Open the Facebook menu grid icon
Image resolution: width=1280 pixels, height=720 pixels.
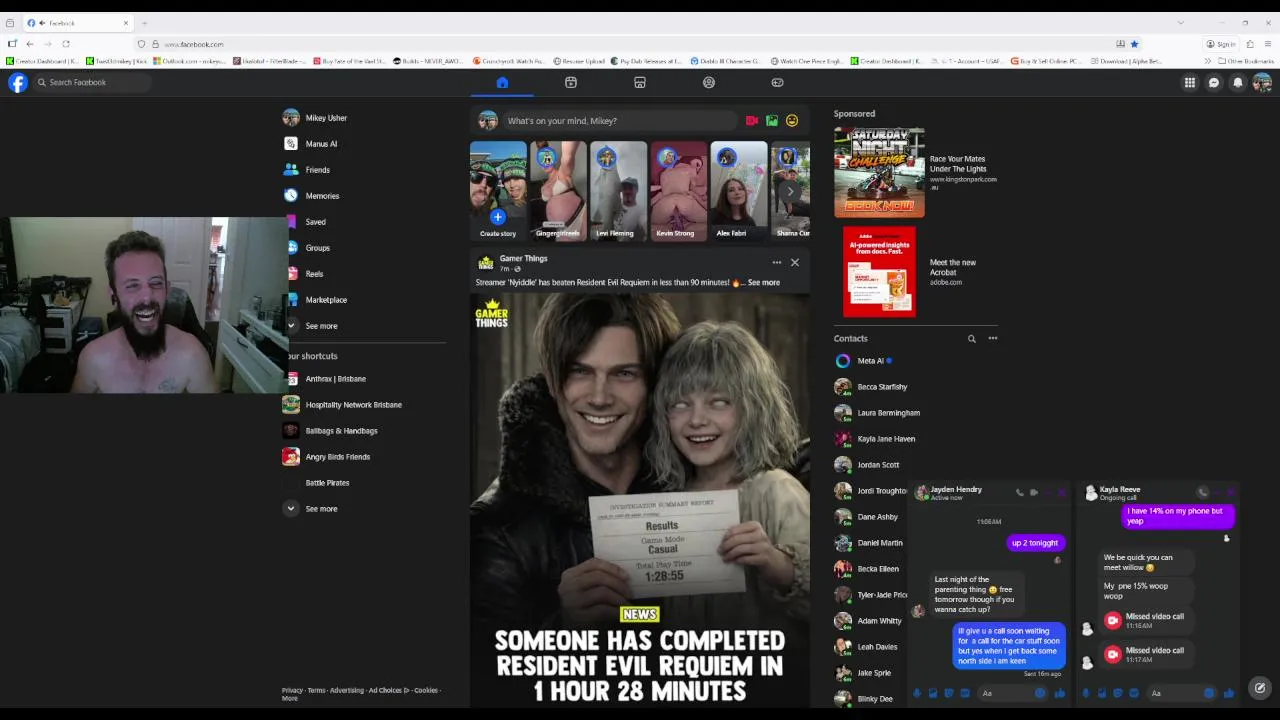click(1190, 83)
